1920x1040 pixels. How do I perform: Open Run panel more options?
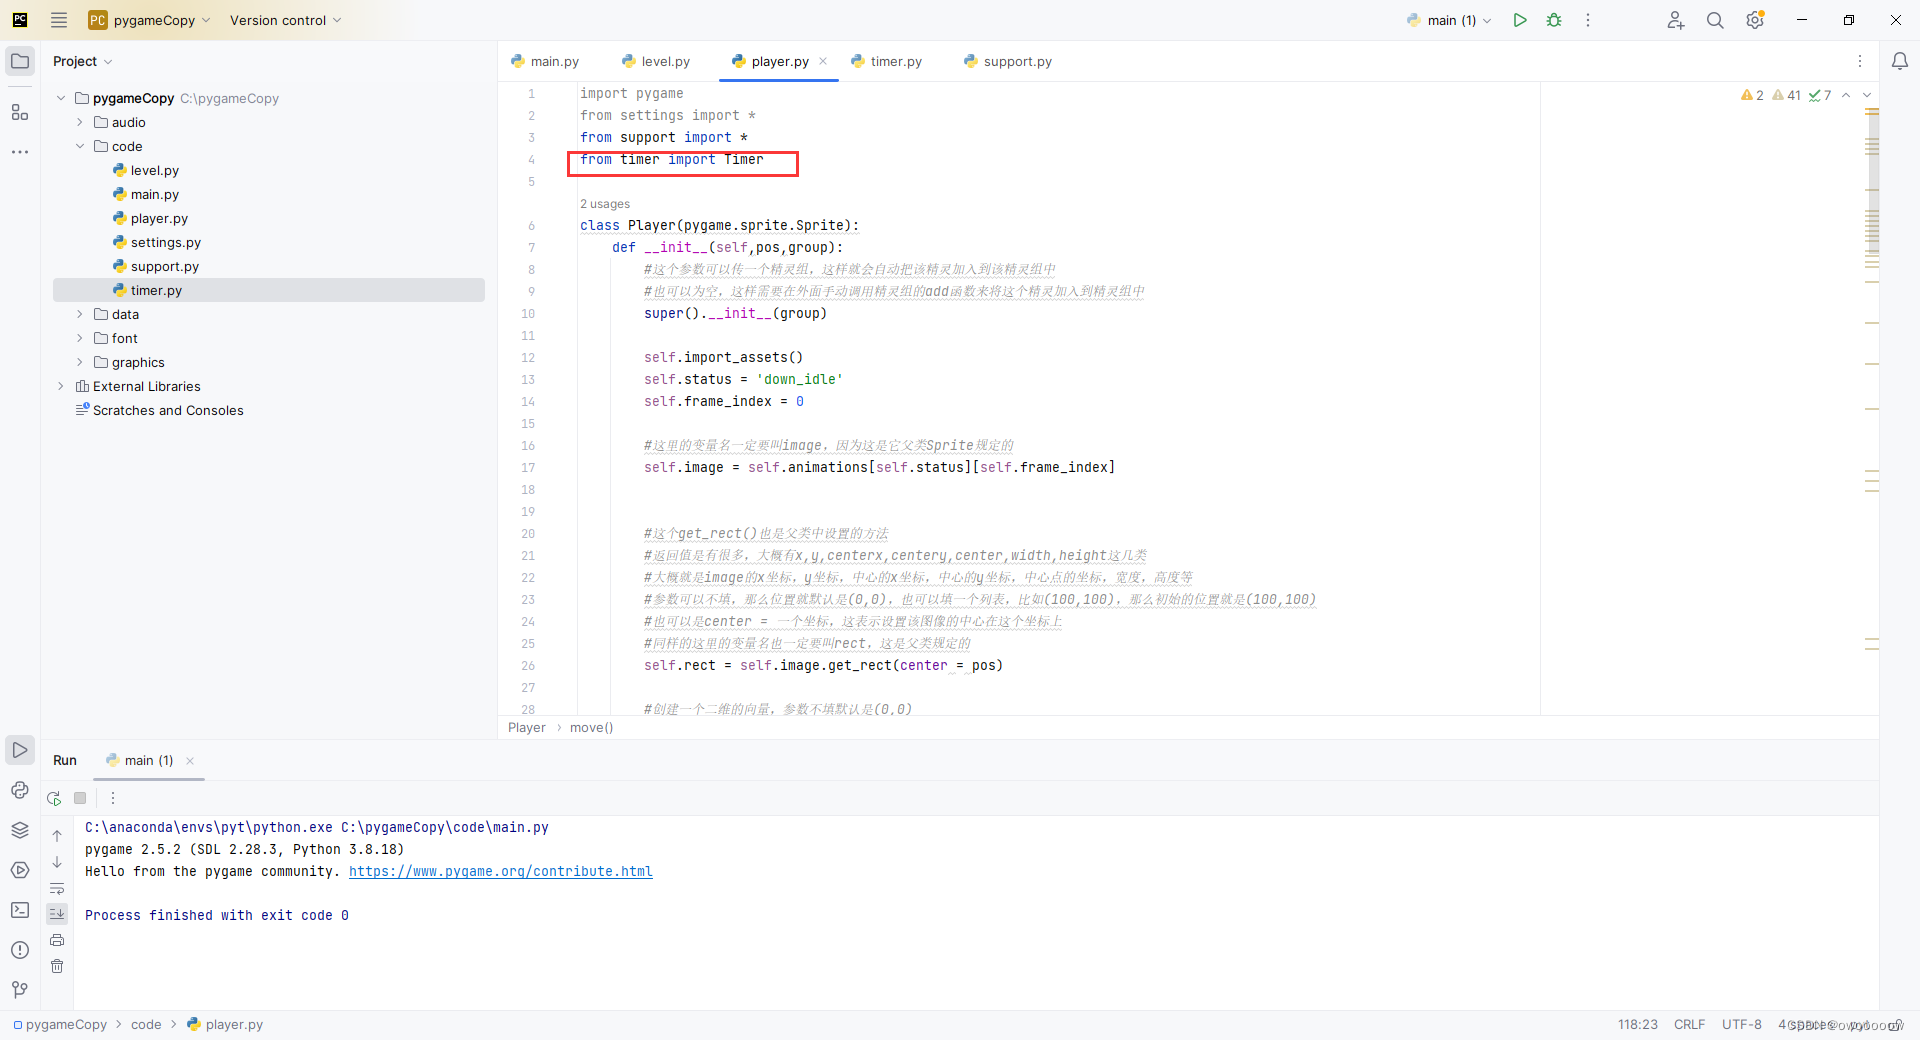point(113,798)
